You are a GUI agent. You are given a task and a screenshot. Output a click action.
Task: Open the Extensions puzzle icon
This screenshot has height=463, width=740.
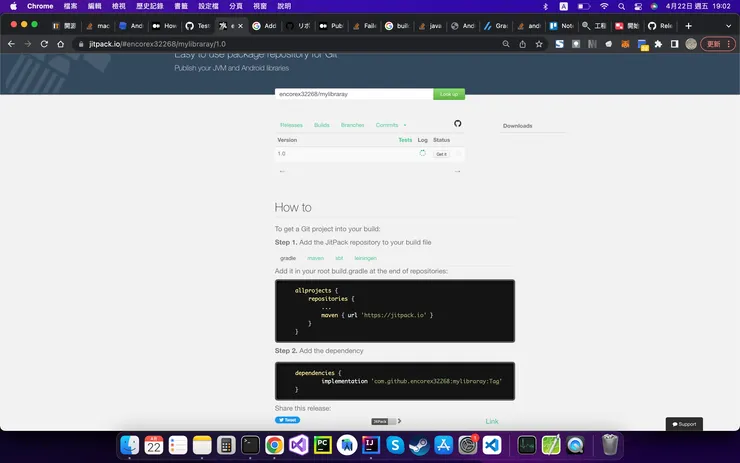(658, 44)
